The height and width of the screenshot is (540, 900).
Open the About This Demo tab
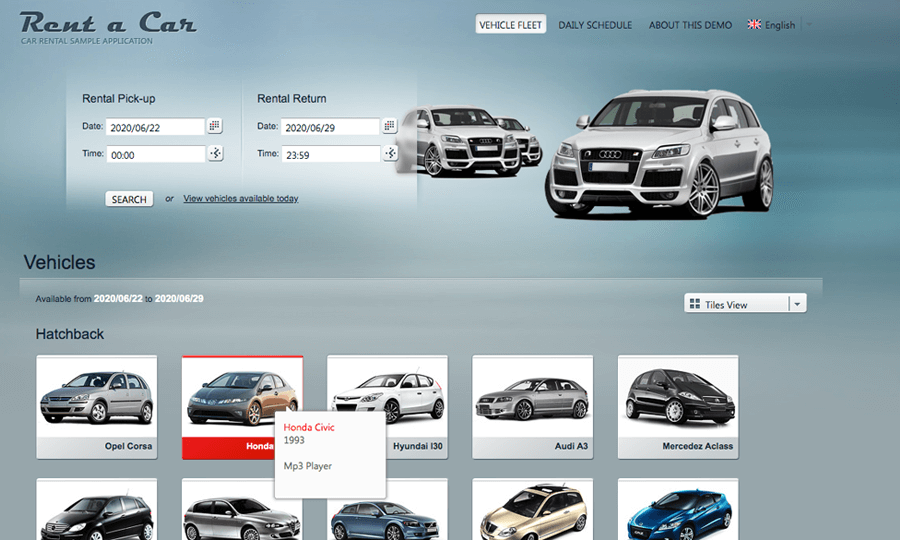(690, 25)
